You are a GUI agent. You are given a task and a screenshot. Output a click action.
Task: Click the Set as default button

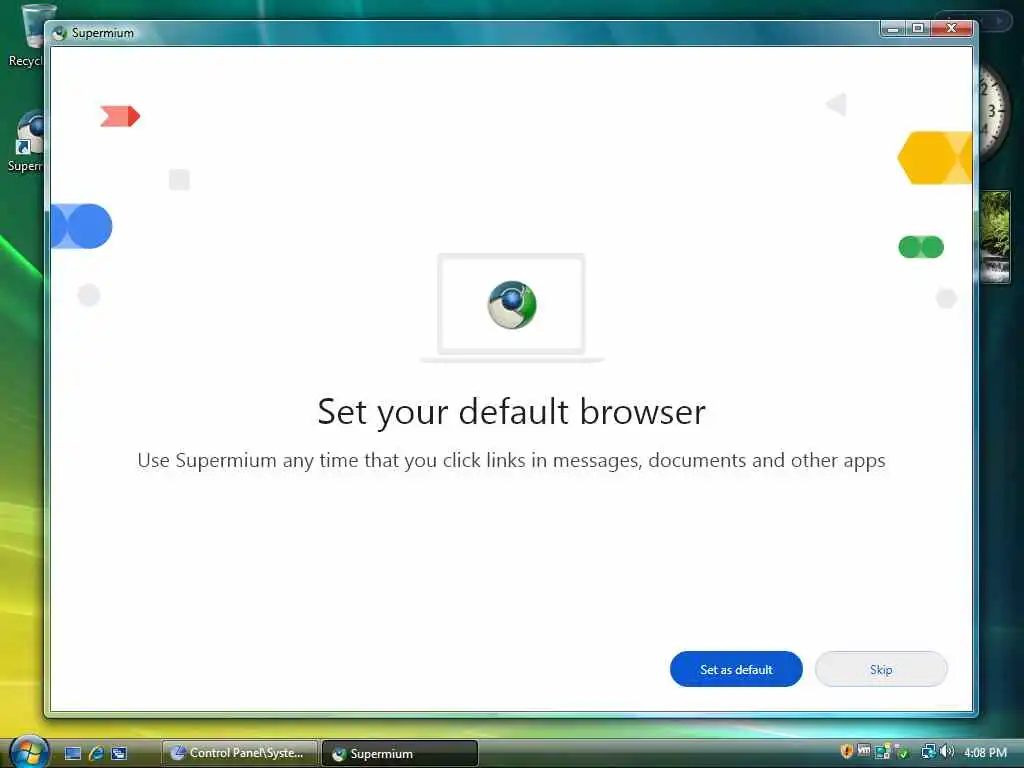[736, 669]
